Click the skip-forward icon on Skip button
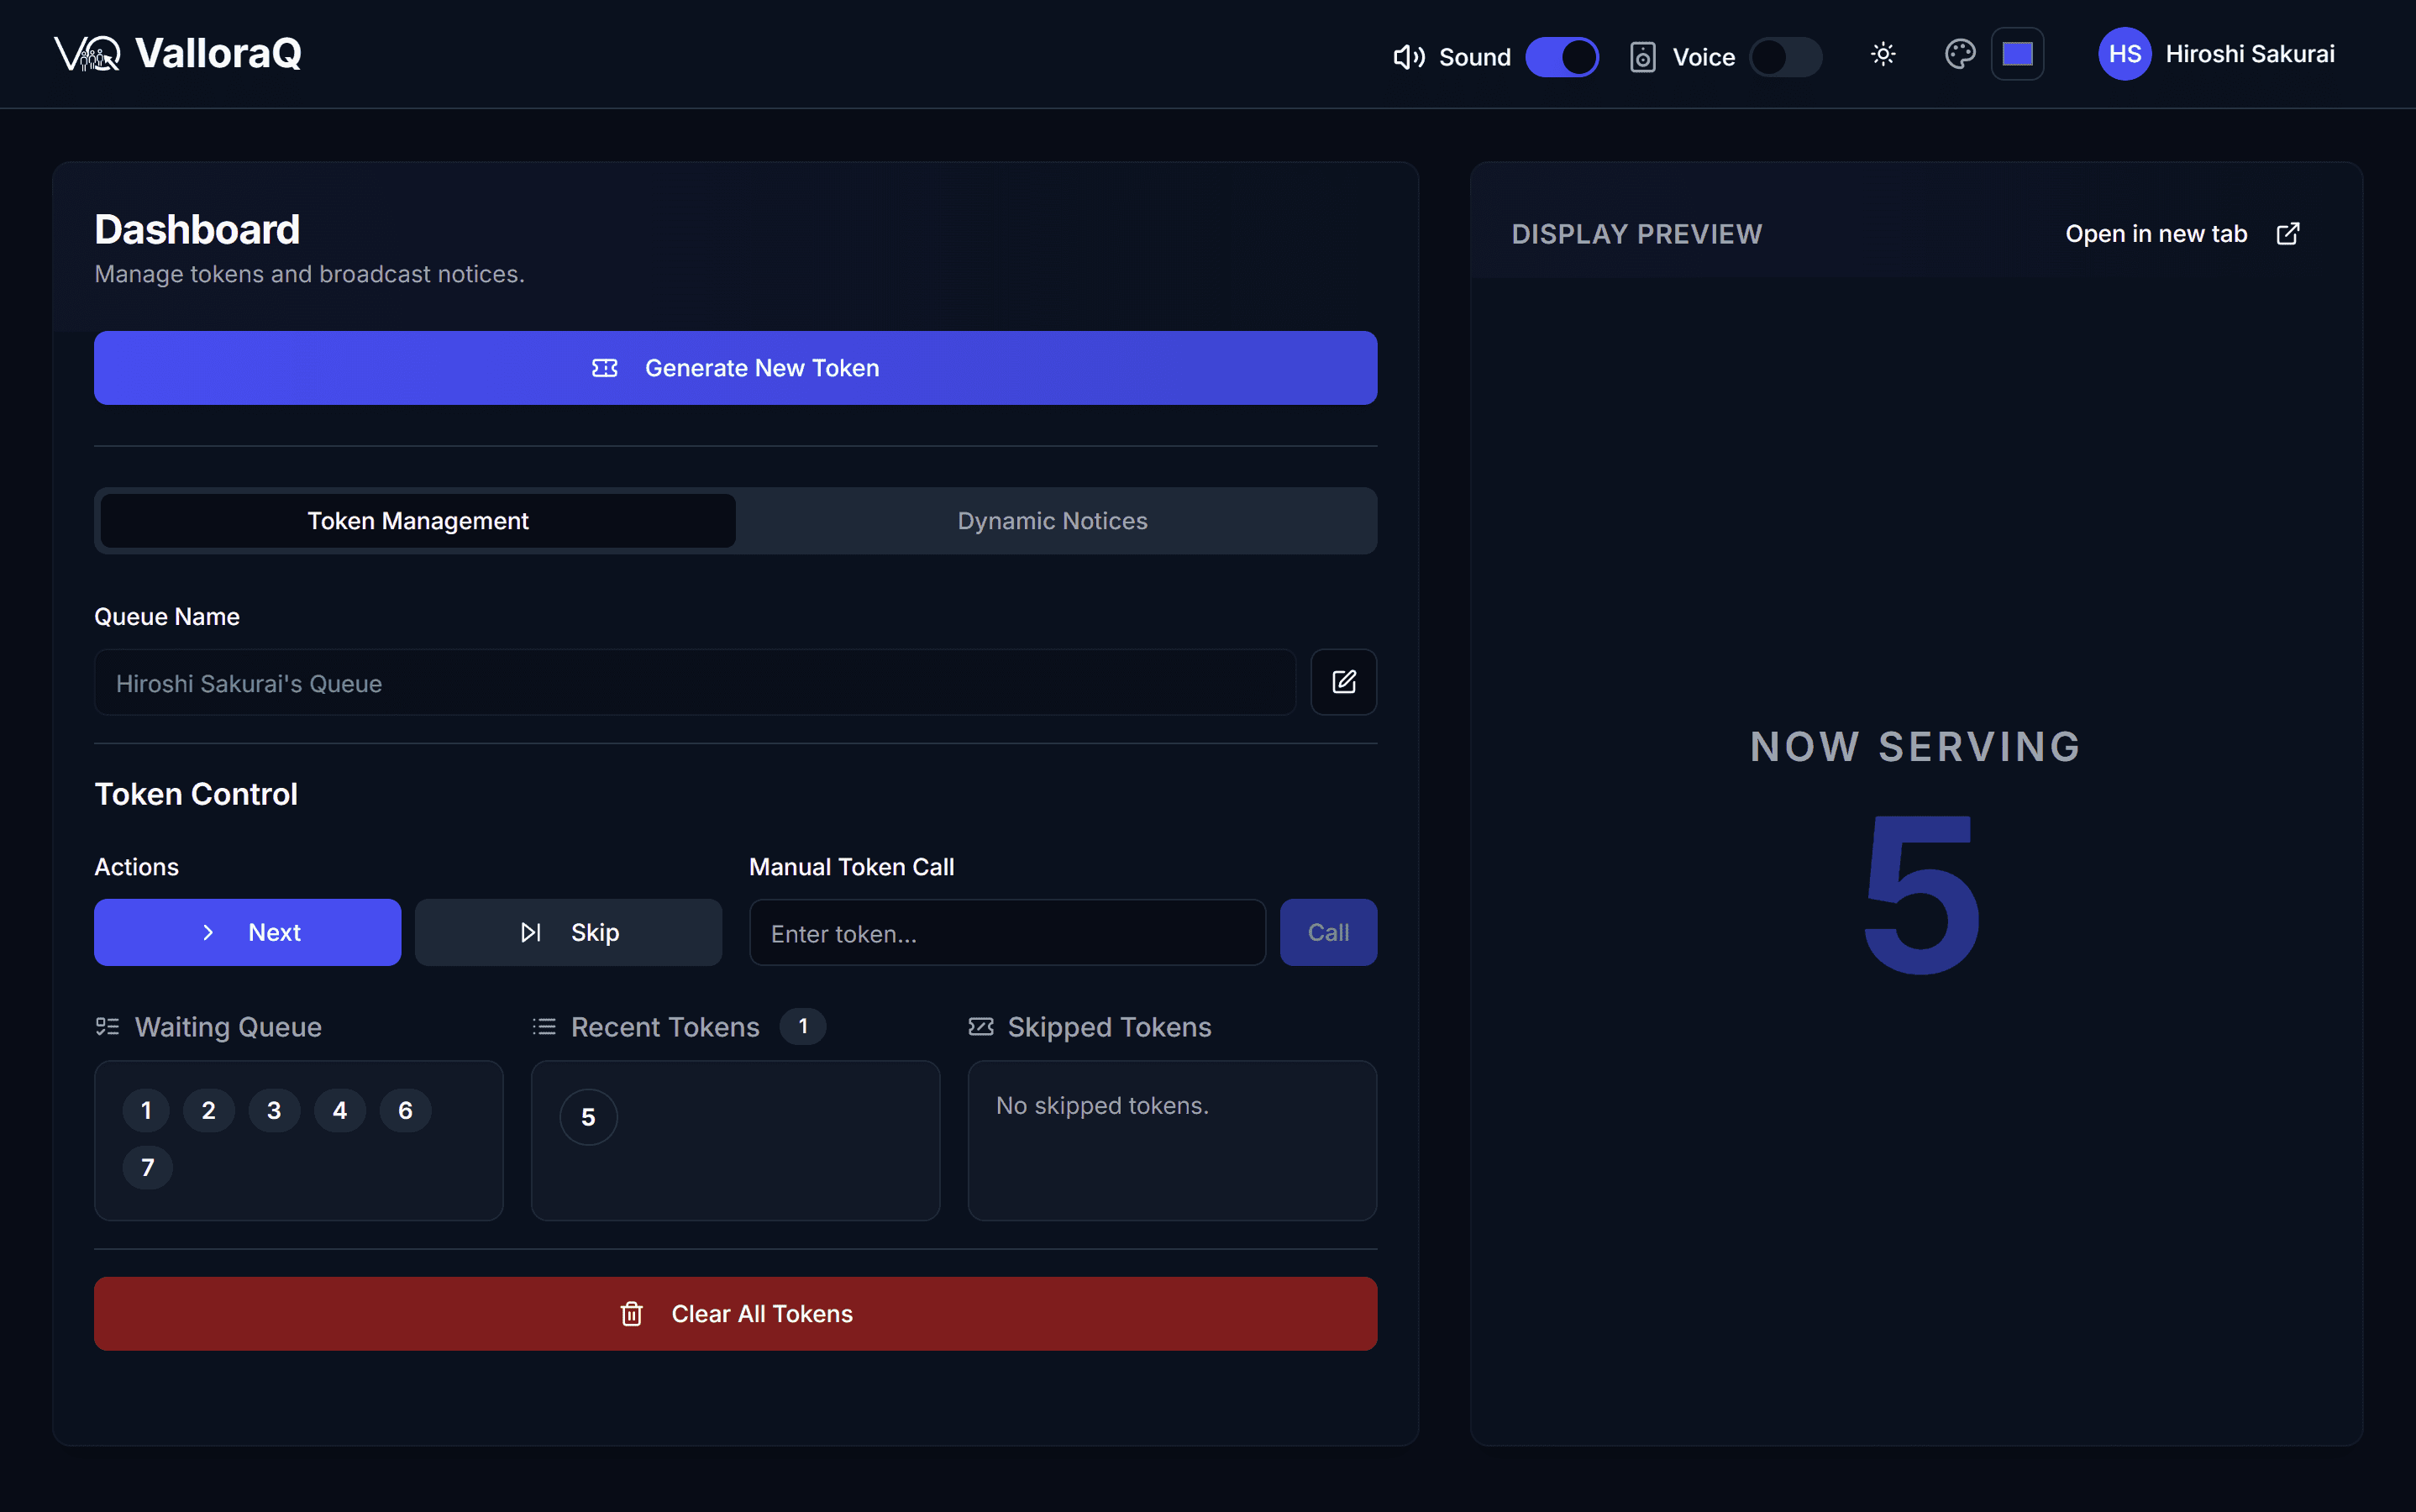Screen dimensions: 2416x1512 tap(531, 932)
